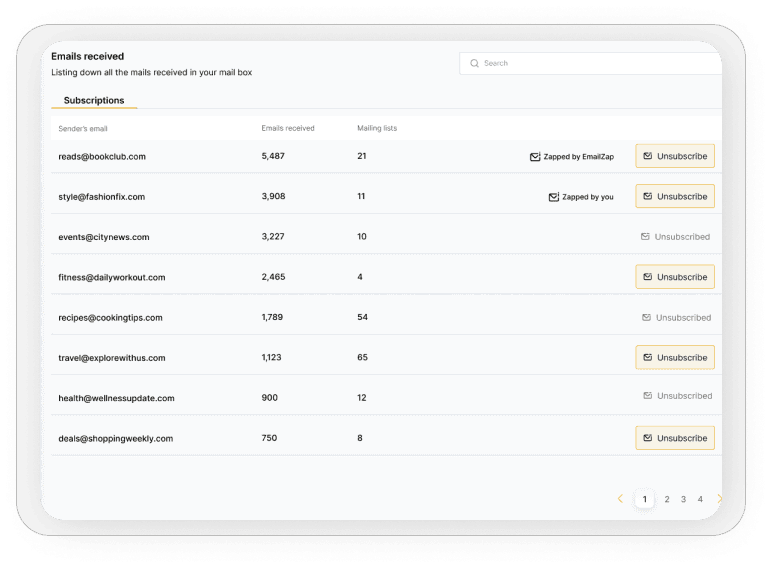Select the deals@shoppingweekly.com sender
Image resolution: width=772 pixels, height=569 pixels.
[116, 439]
